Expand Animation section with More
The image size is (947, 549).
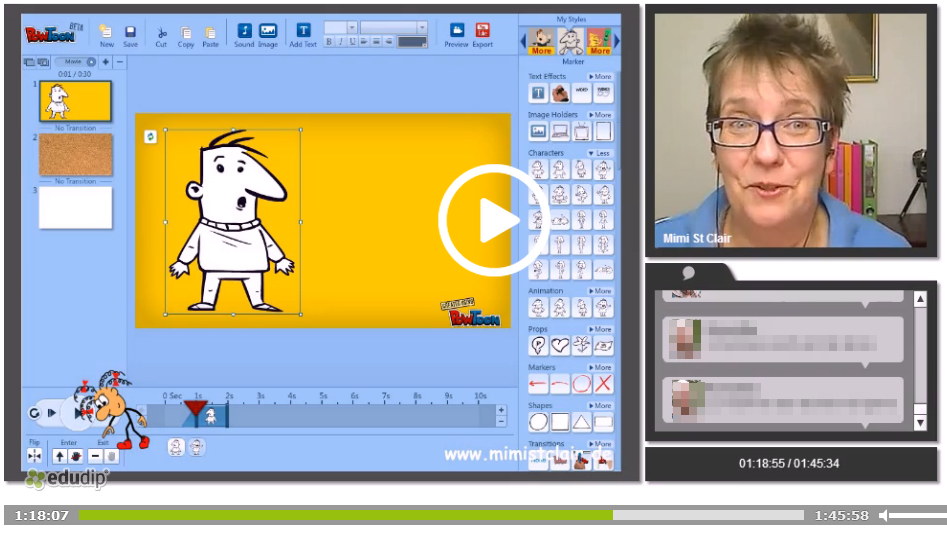point(600,291)
